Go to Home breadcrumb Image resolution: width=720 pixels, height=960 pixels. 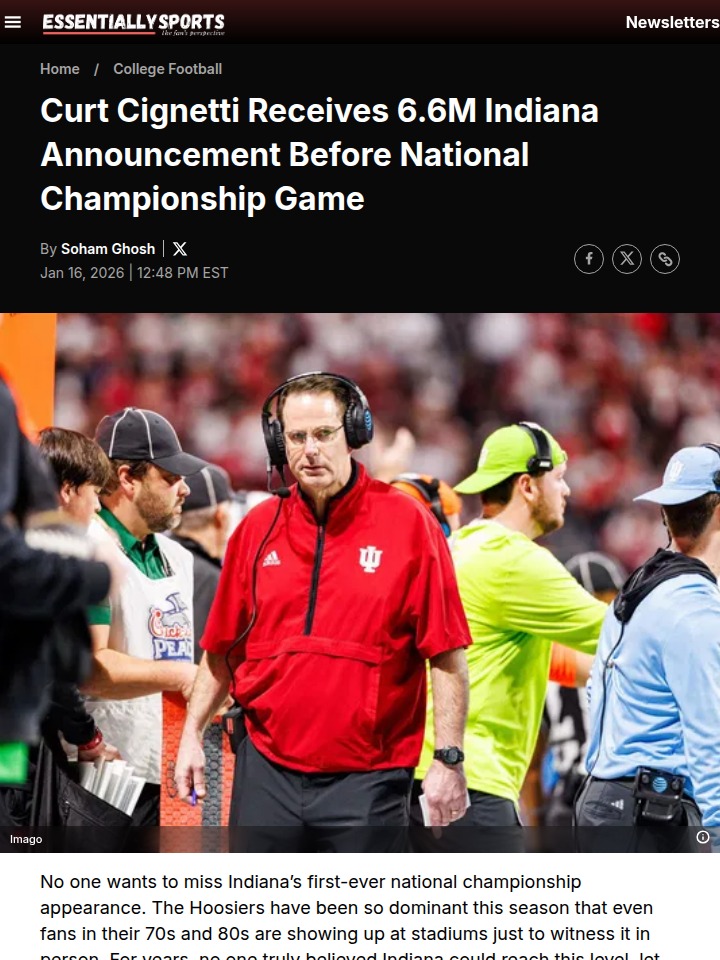pos(59,69)
